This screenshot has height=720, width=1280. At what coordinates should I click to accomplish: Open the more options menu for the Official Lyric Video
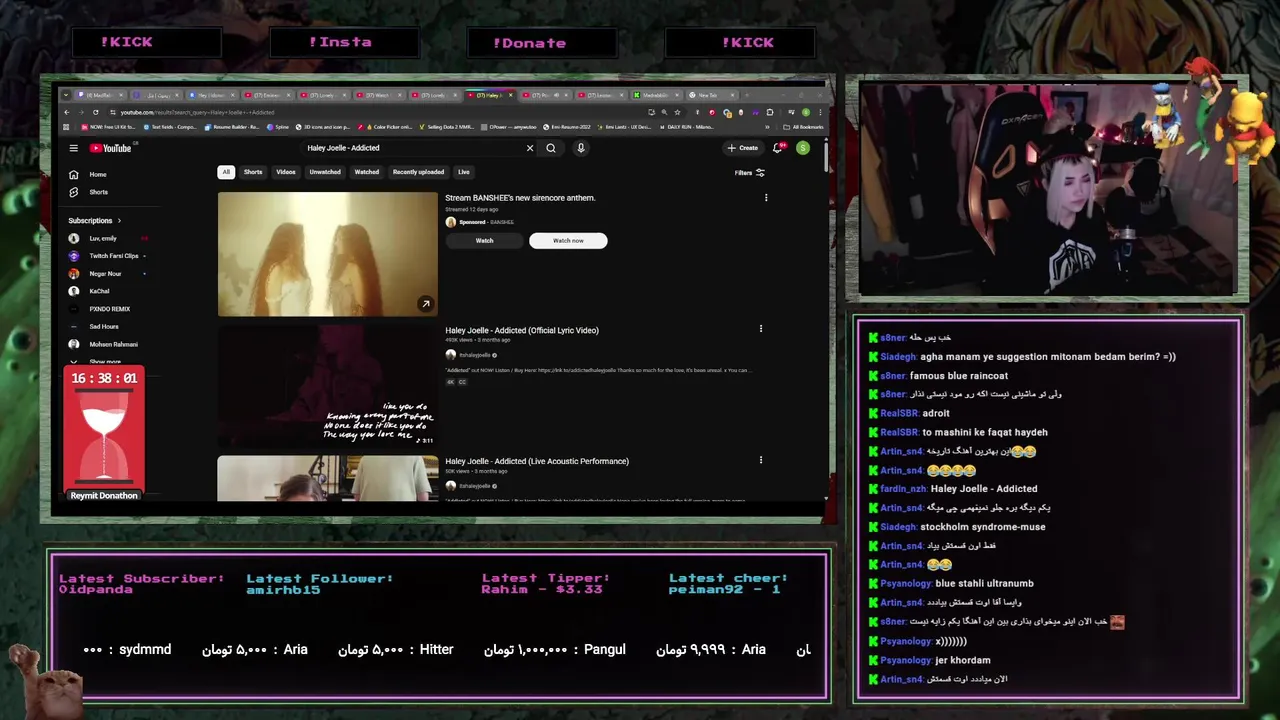coord(761,329)
